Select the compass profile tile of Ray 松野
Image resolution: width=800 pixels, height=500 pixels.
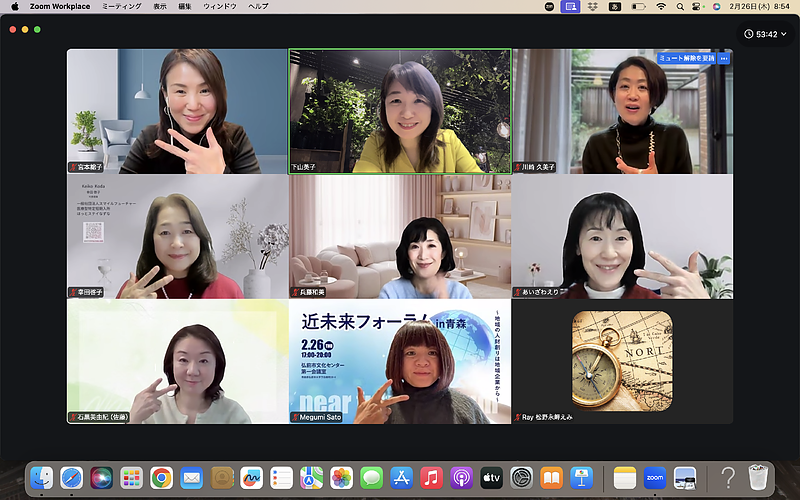(621, 361)
